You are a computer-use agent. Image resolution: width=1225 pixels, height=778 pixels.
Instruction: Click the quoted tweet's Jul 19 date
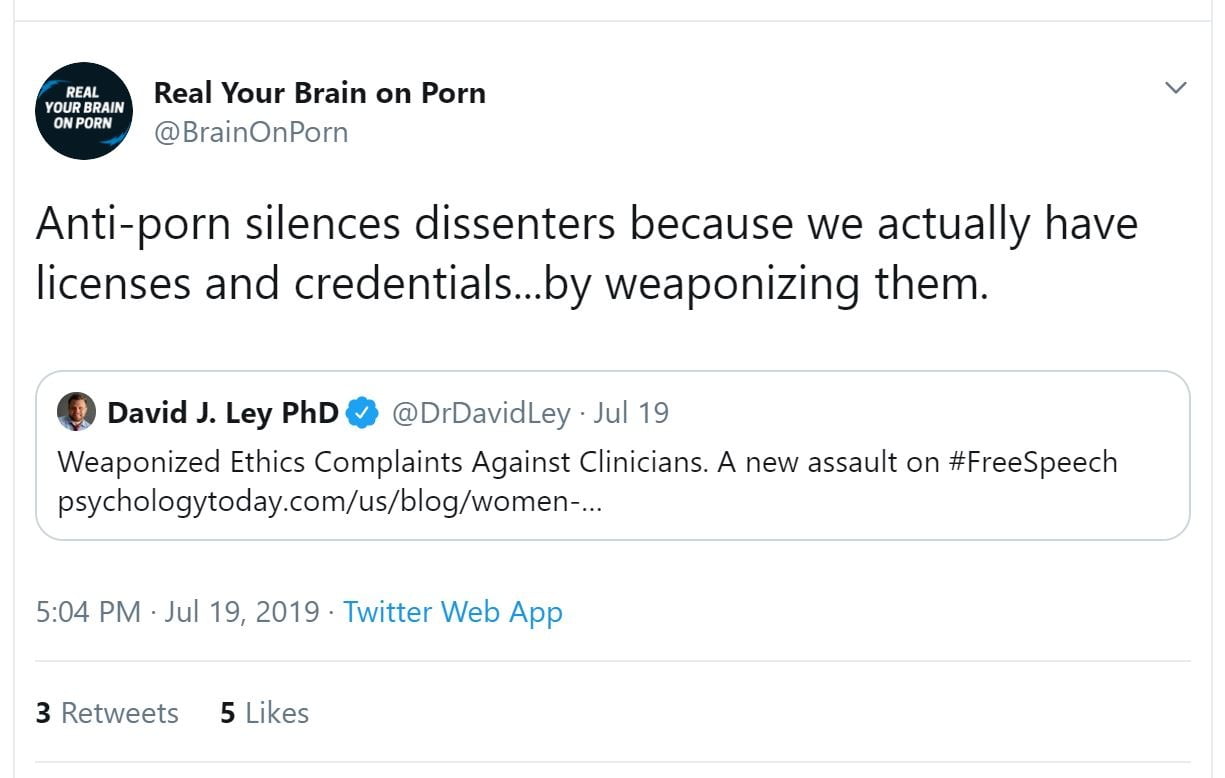pos(631,412)
